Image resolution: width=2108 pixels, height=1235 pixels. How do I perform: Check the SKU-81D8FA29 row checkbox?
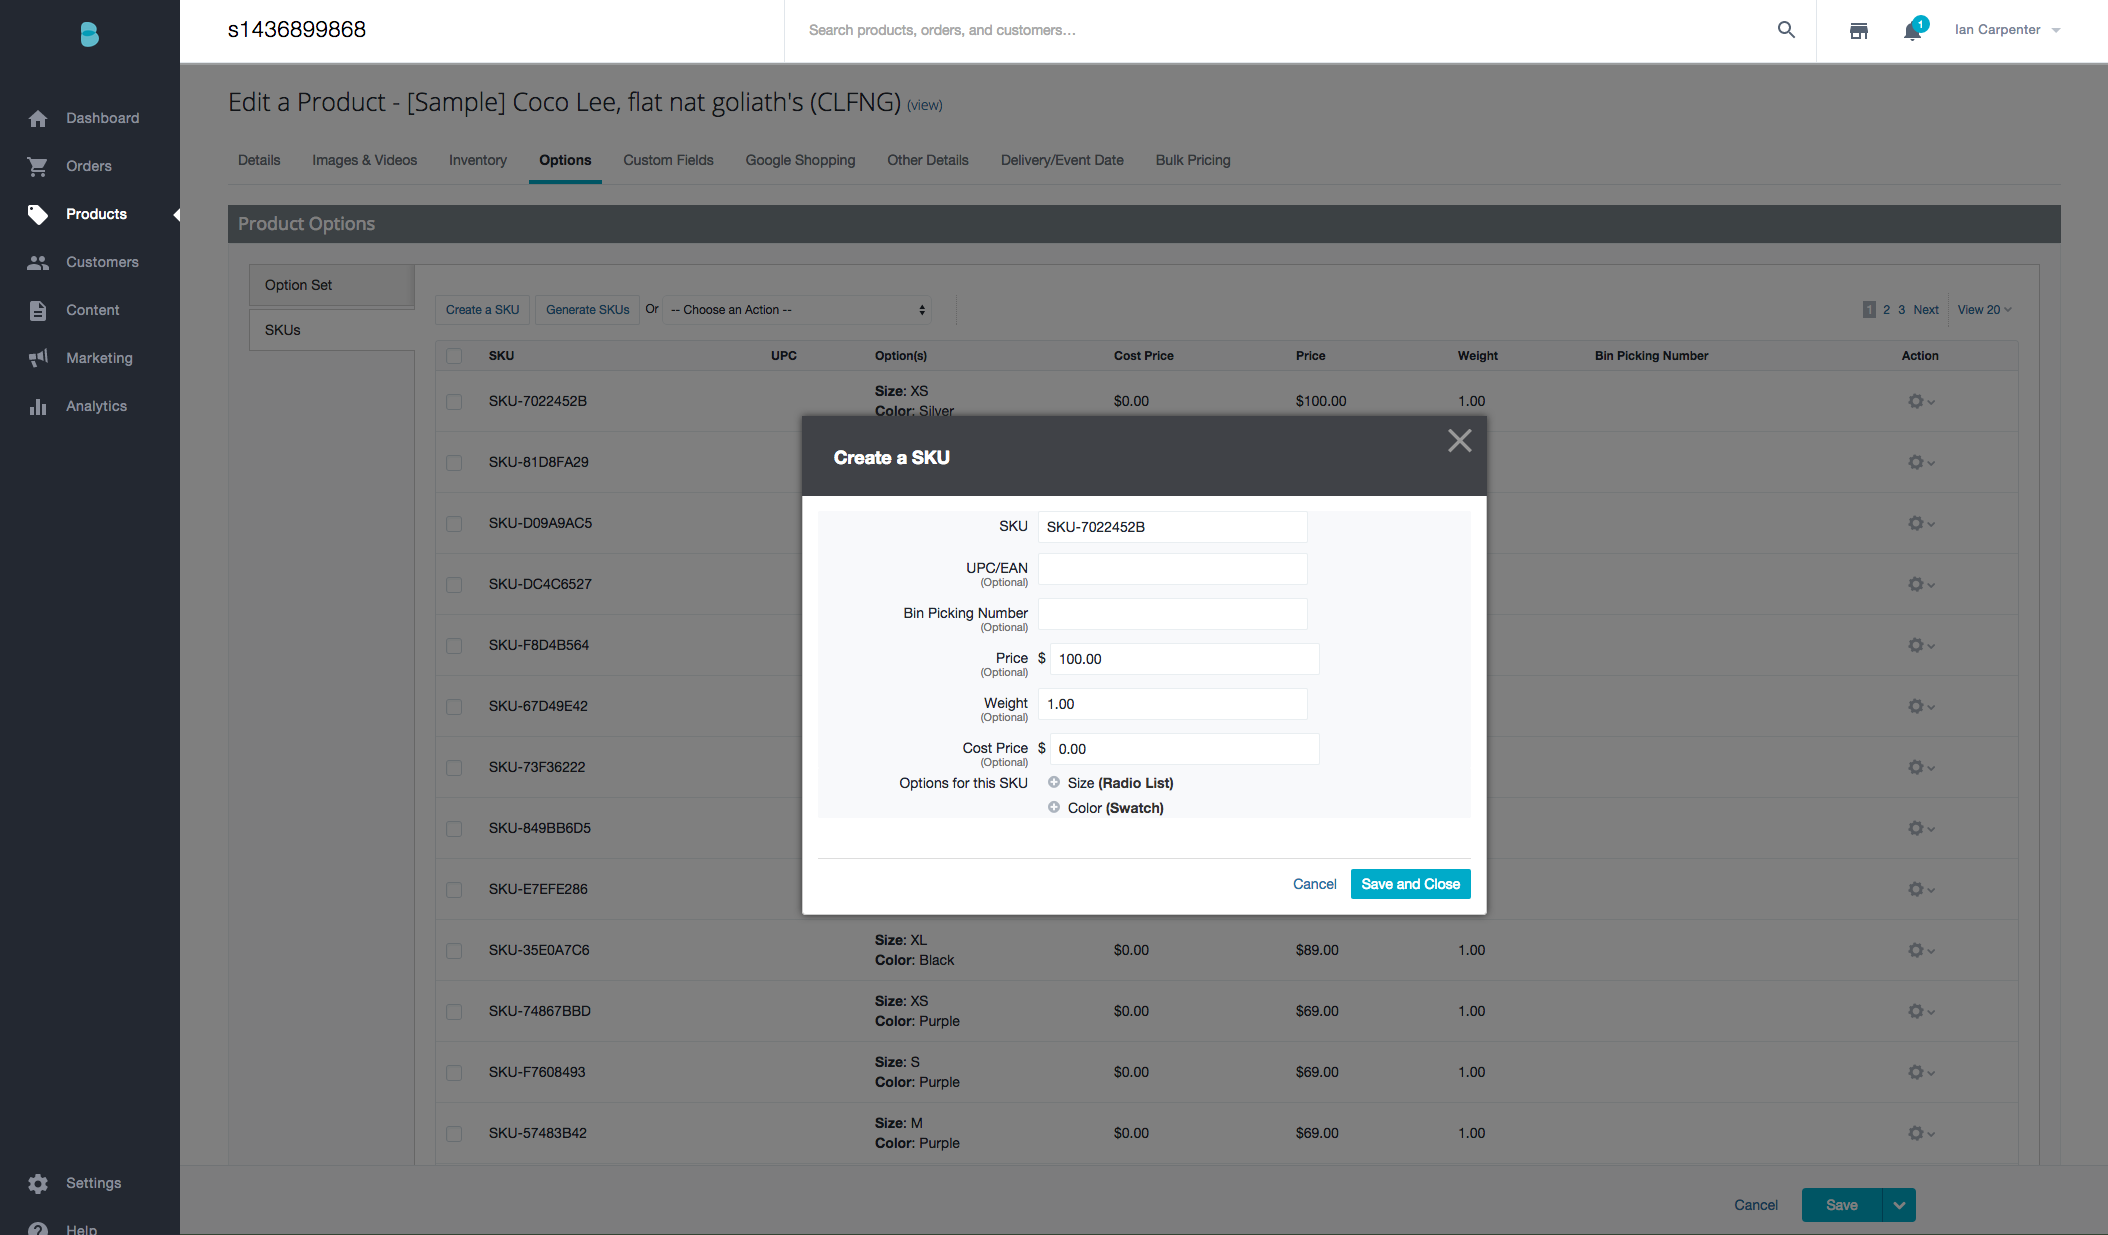tap(454, 463)
